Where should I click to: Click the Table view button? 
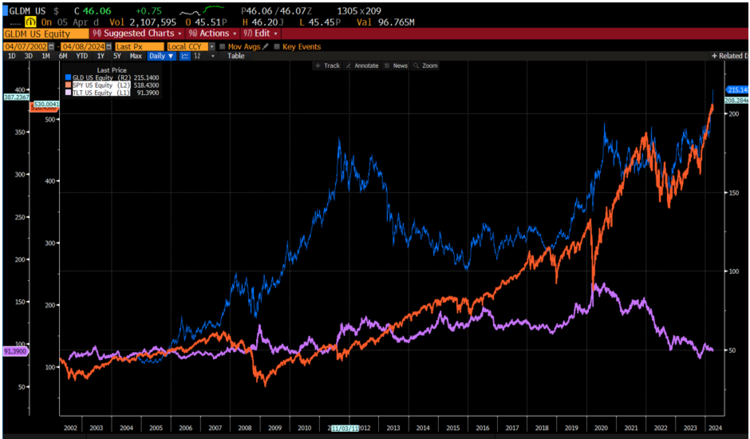click(x=236, y=56)
